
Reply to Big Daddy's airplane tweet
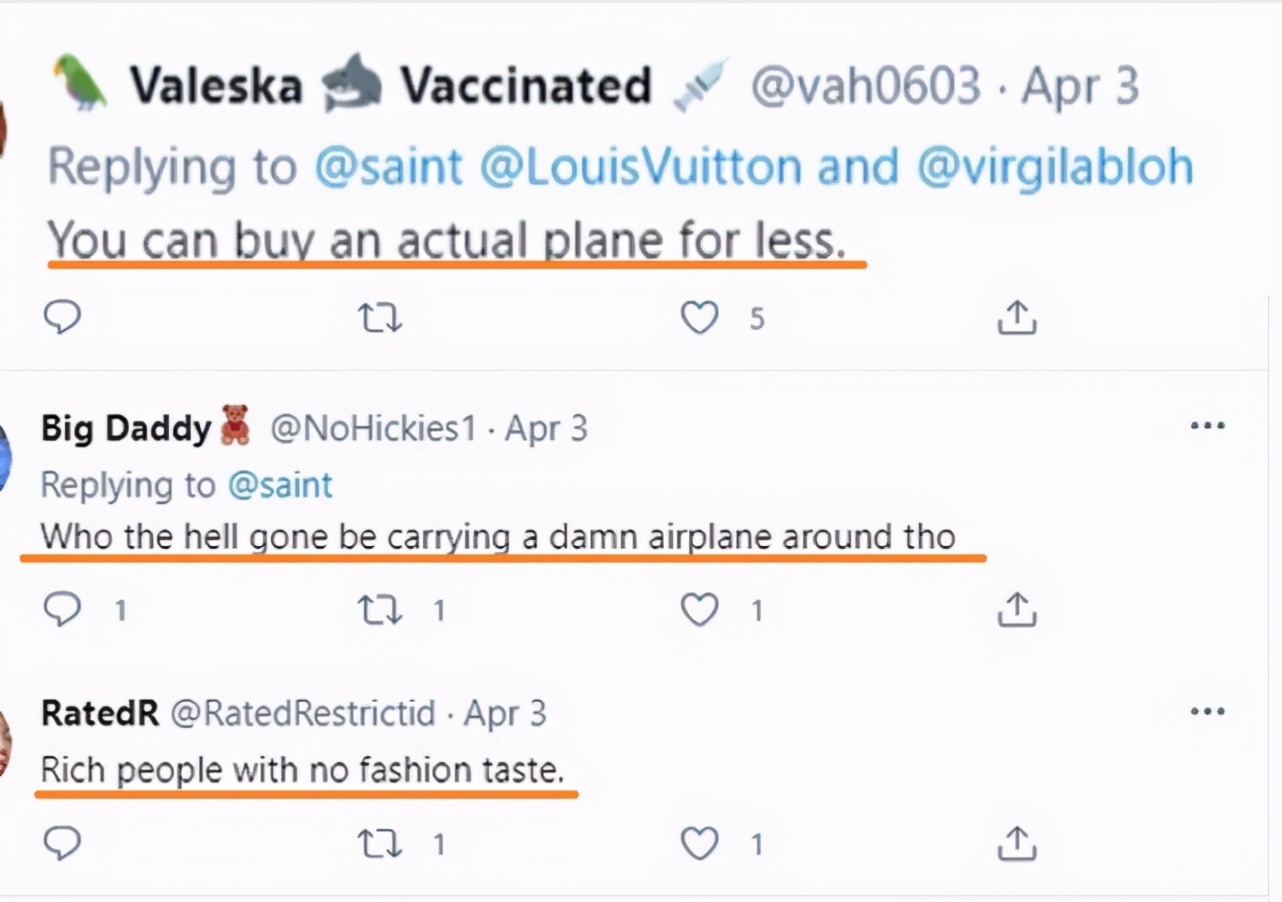[62, 609]
